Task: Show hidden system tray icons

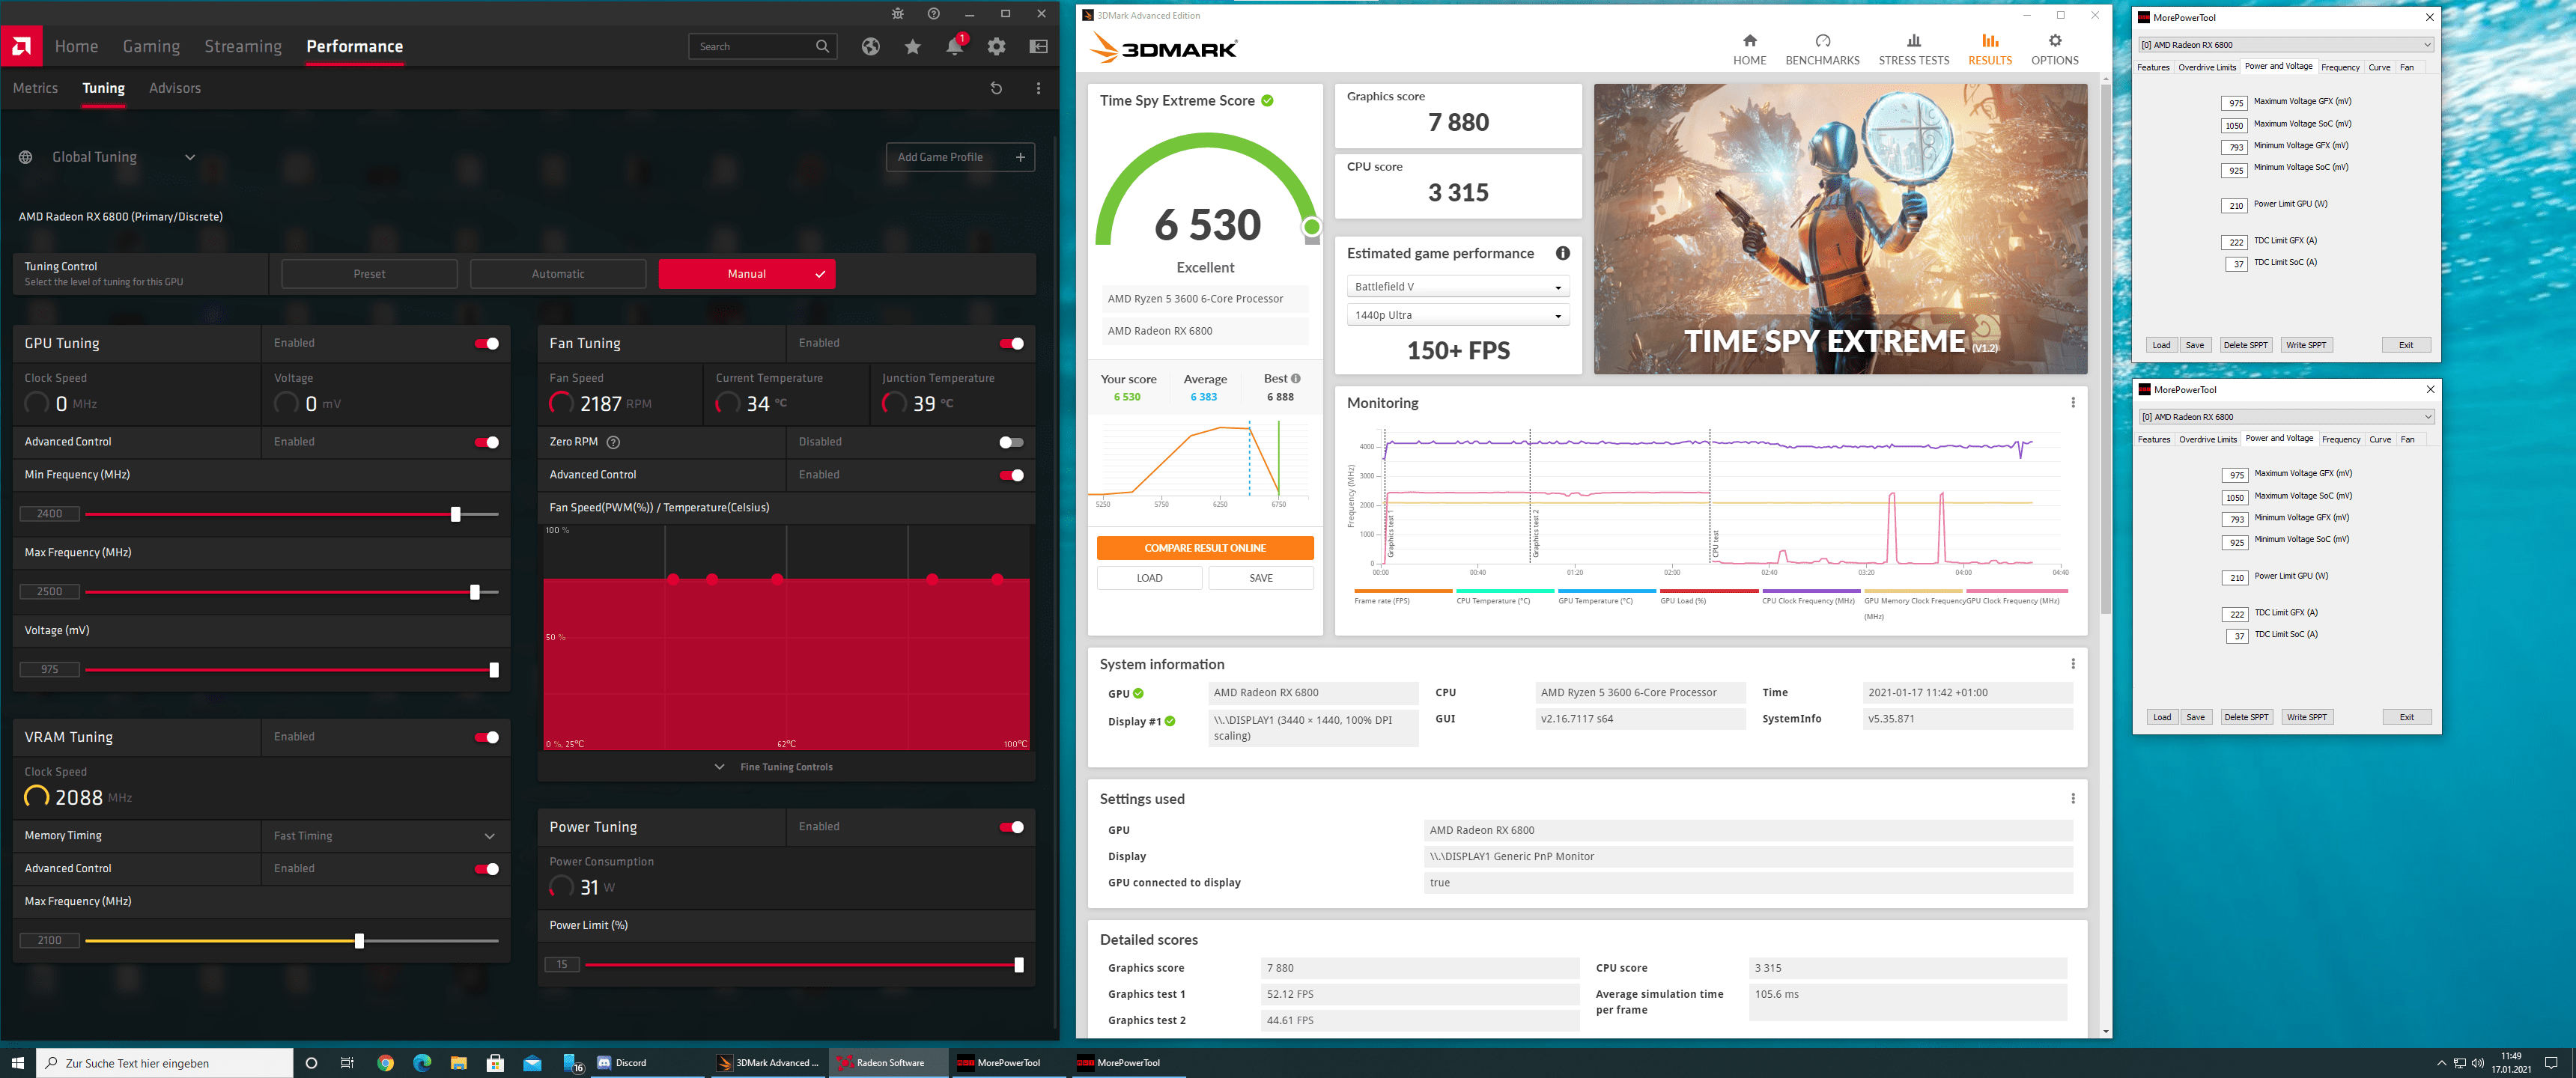Action: coord(2441,1063)
